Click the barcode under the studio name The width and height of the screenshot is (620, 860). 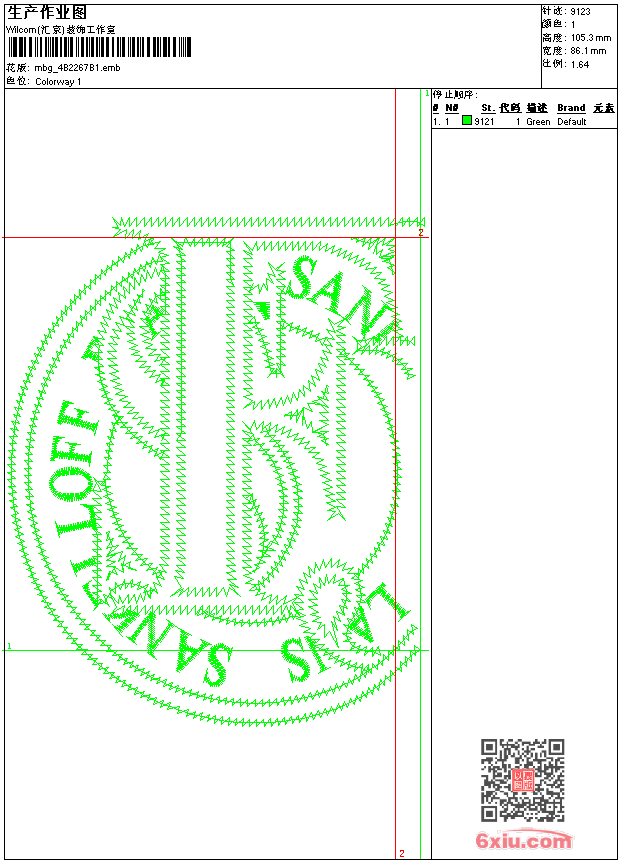click(99, 48)
